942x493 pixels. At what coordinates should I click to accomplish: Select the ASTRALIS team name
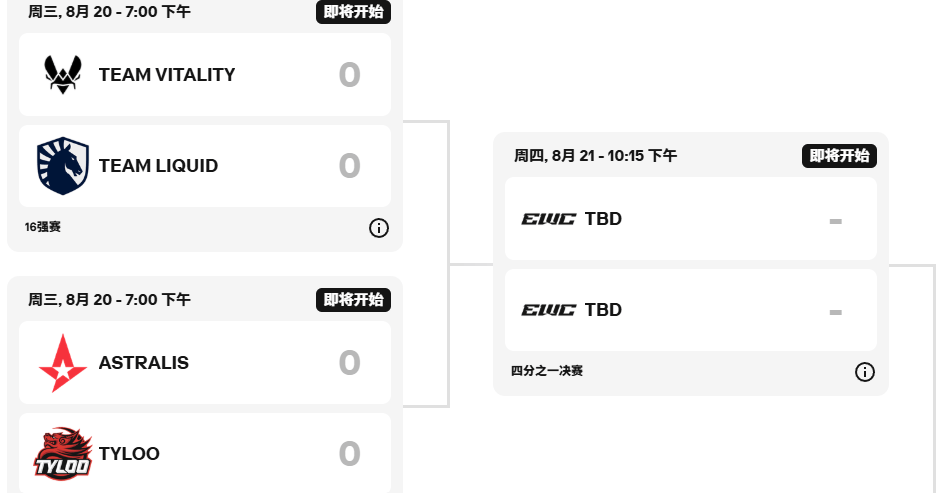(144, 363)
